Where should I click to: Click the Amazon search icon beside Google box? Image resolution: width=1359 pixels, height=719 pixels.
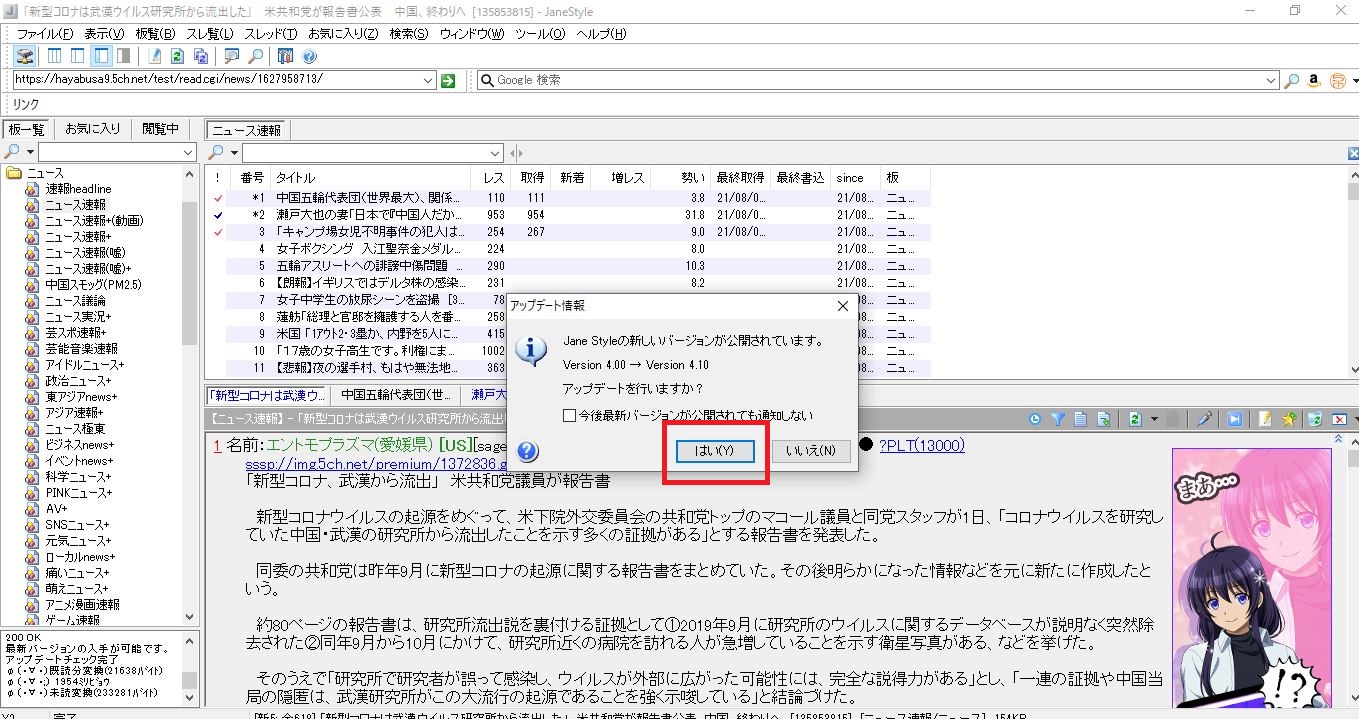[x=1314, y=80]
